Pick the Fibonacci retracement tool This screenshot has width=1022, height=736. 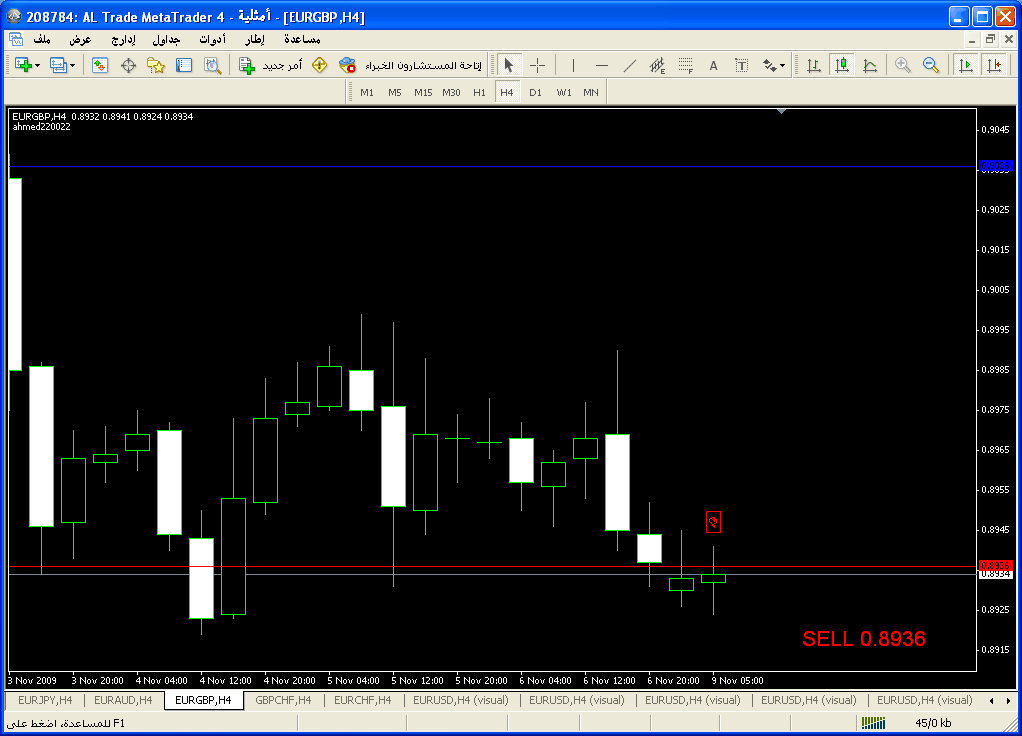(685, 65)
